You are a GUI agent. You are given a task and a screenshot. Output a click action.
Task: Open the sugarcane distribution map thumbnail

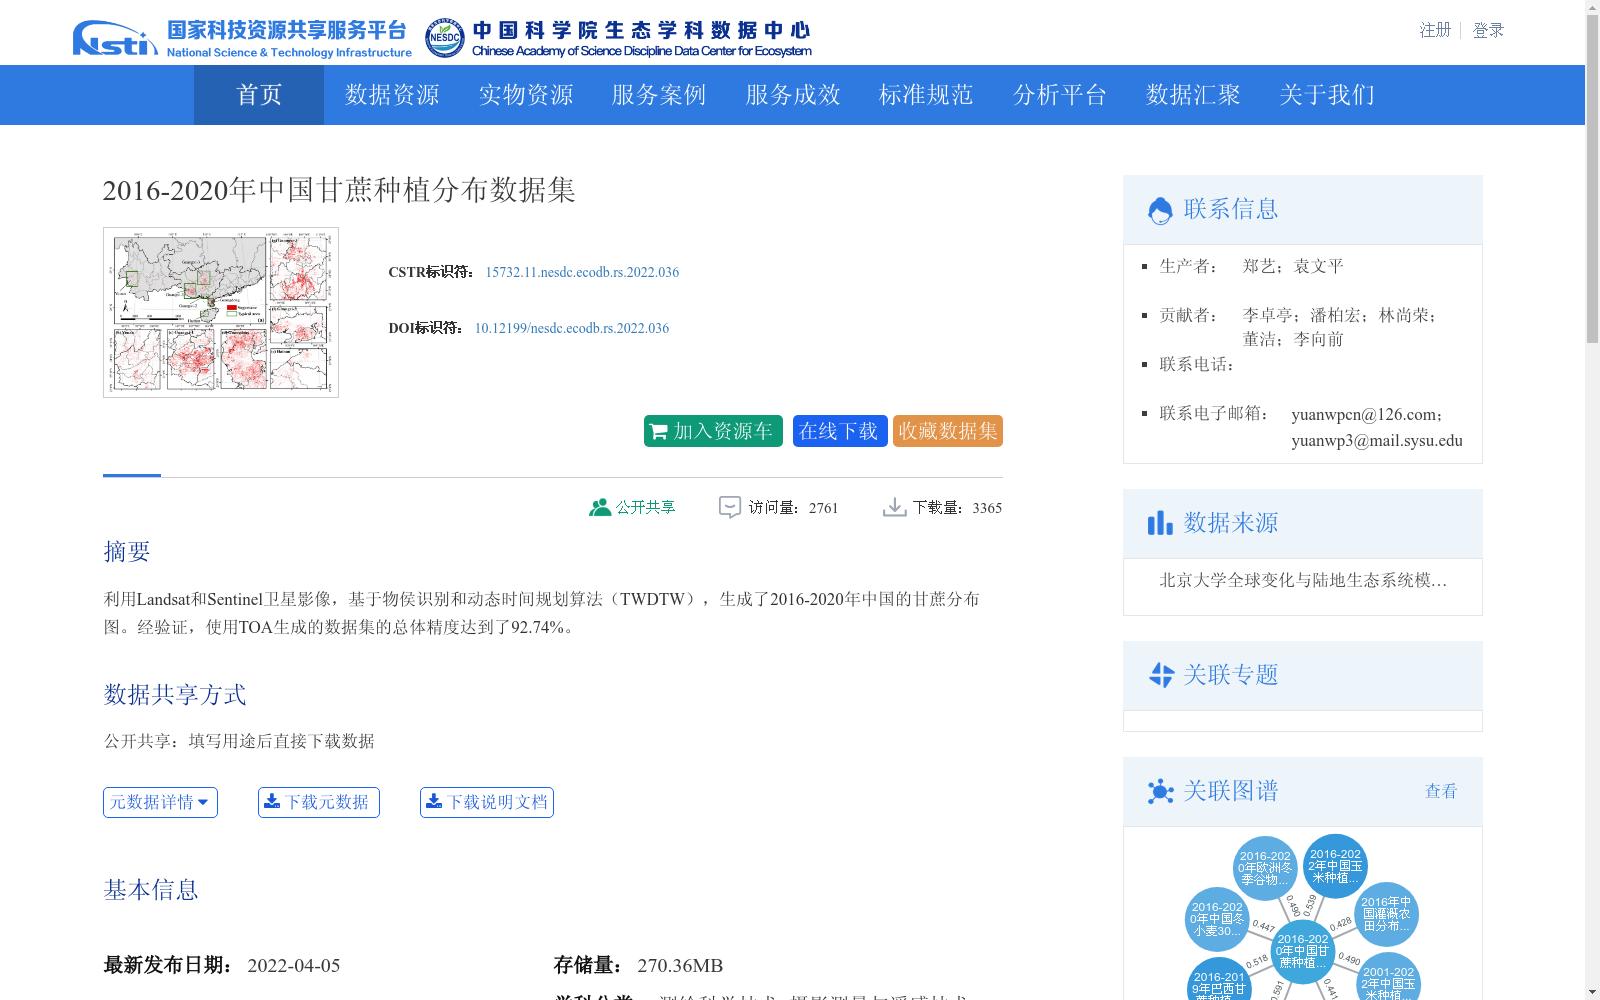[x=221, y=312]
